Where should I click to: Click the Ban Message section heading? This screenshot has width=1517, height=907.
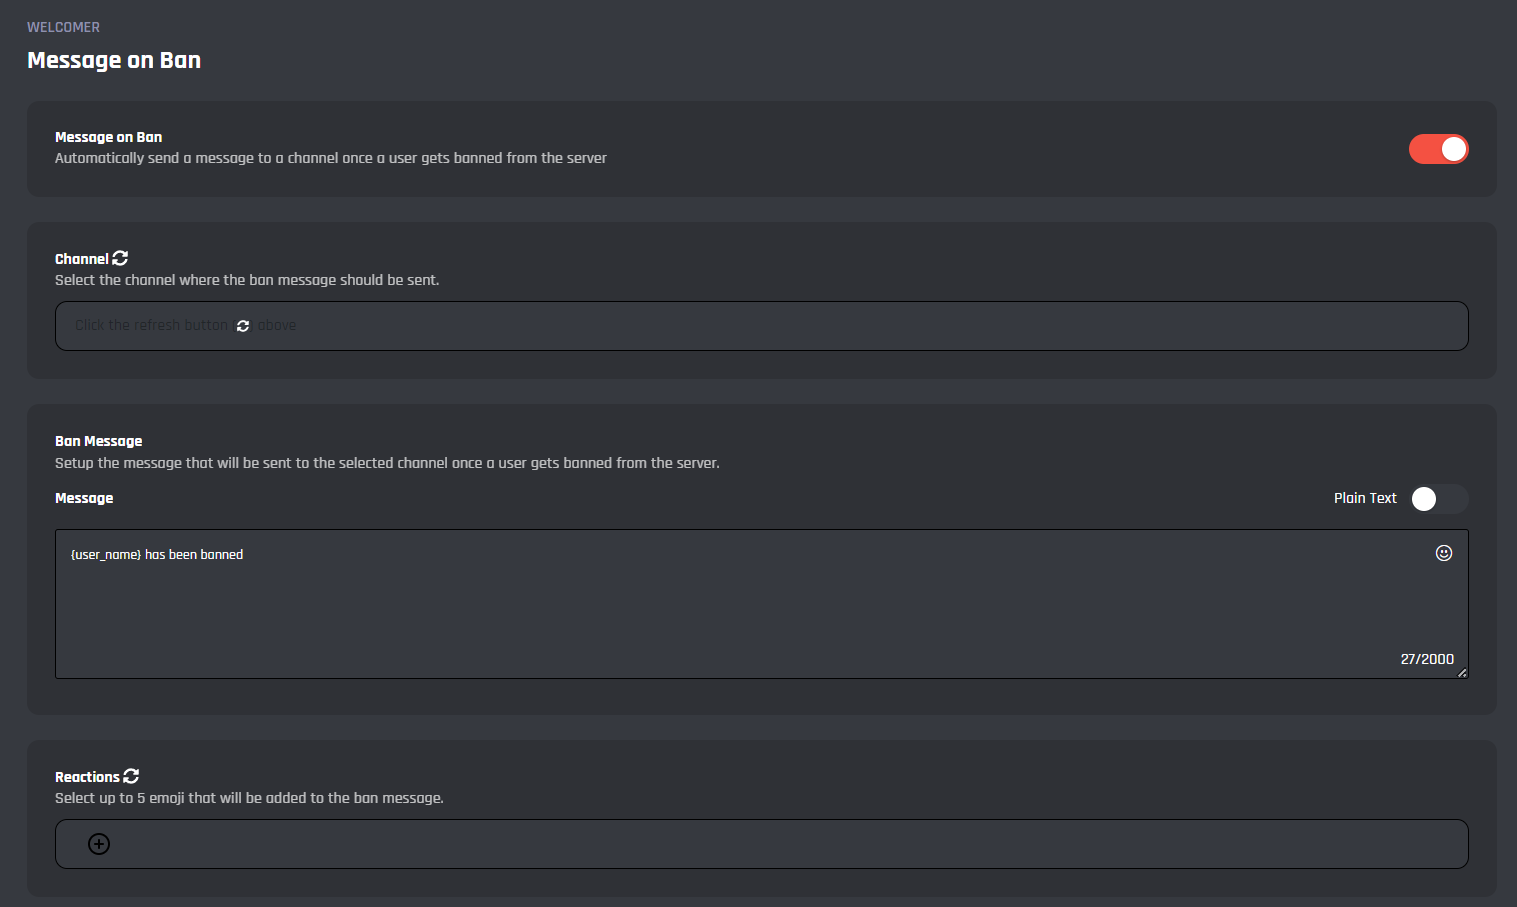[98, 441]
